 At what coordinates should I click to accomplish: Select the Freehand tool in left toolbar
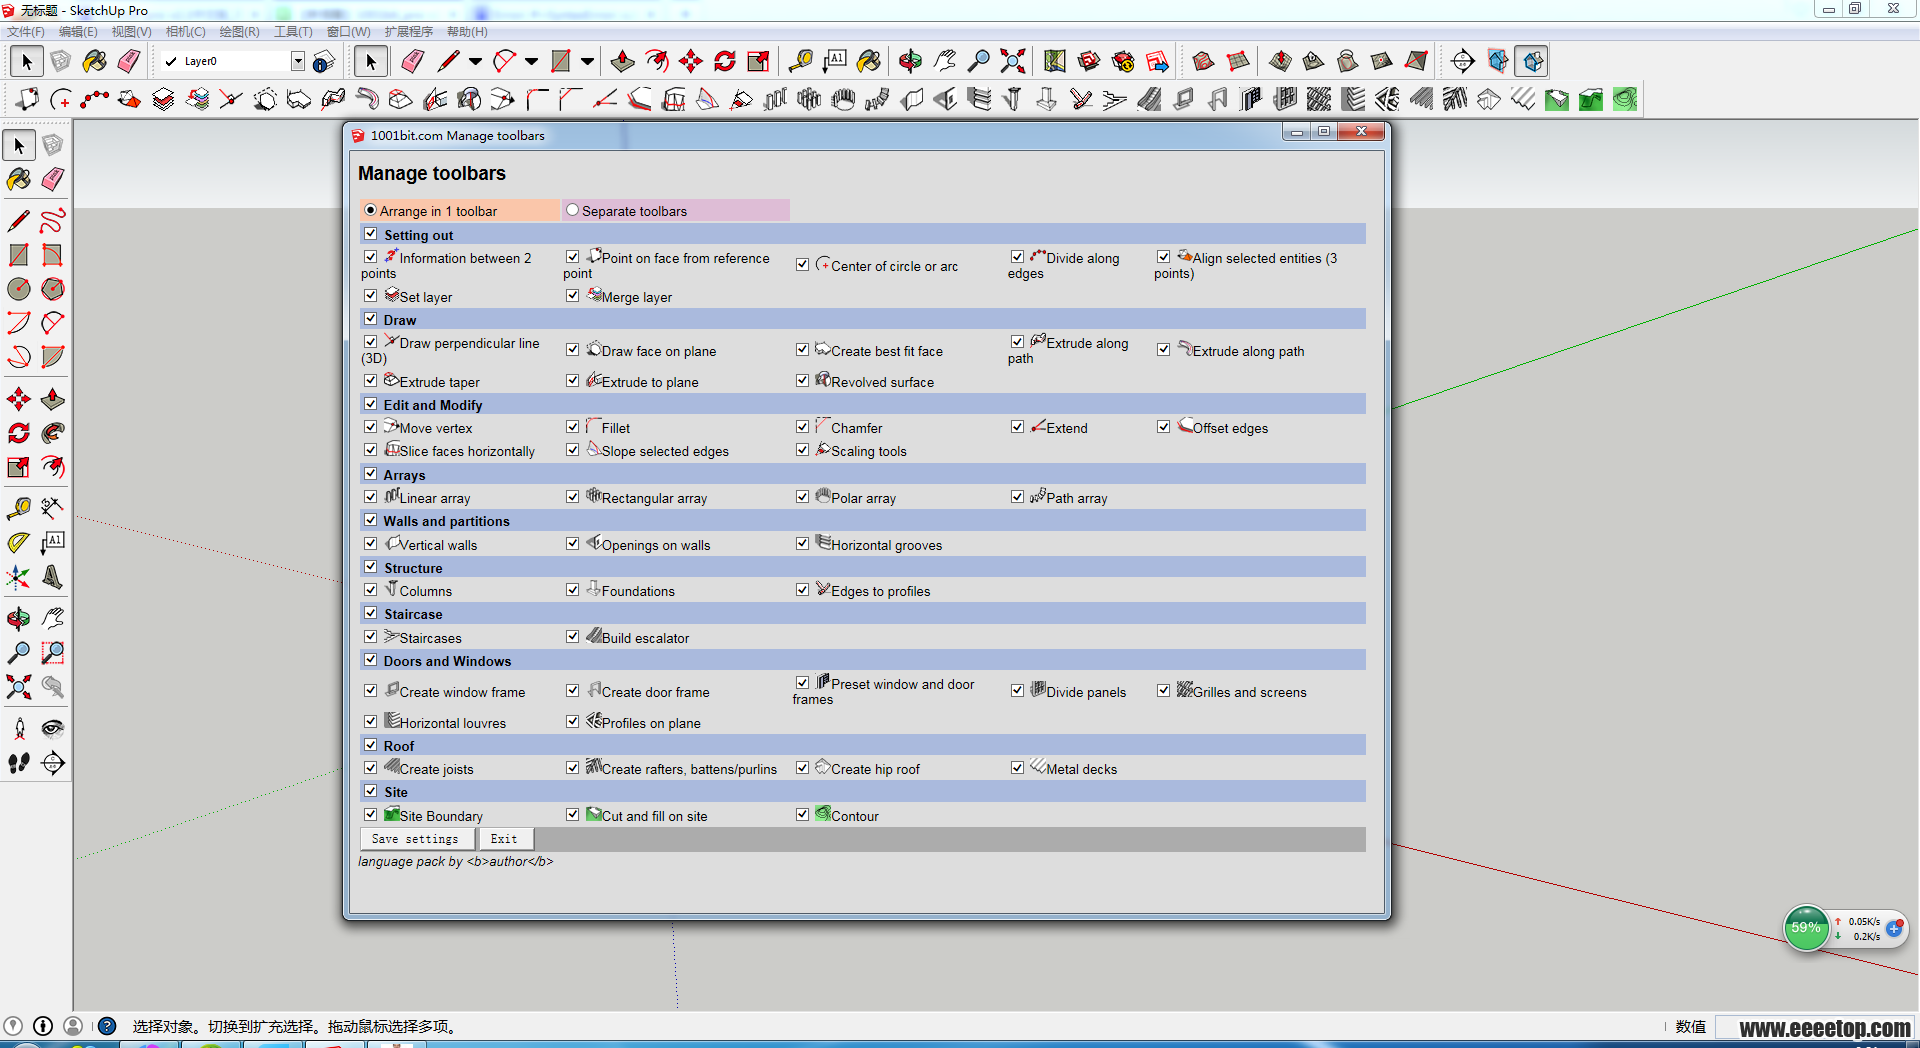click(53, 221)
